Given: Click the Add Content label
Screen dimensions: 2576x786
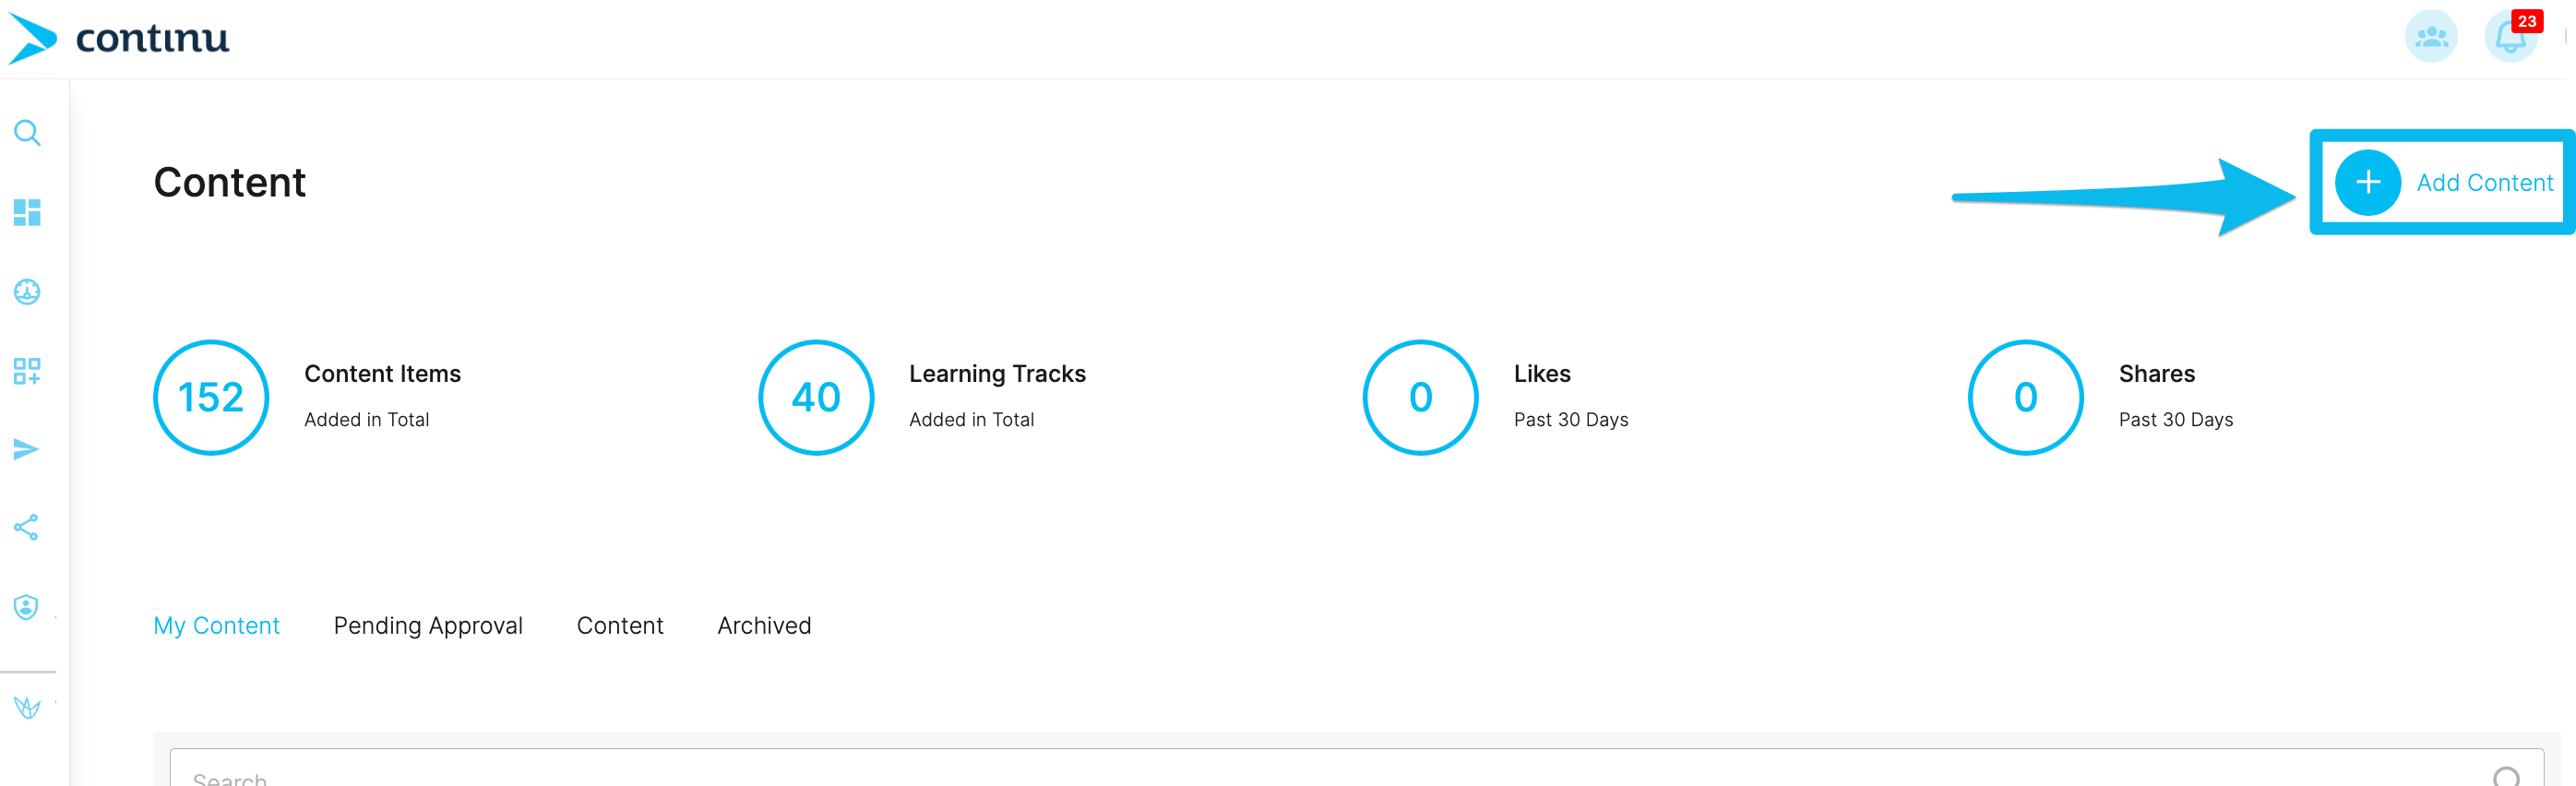Looking at the screenshot, I should pos(2484,183).
